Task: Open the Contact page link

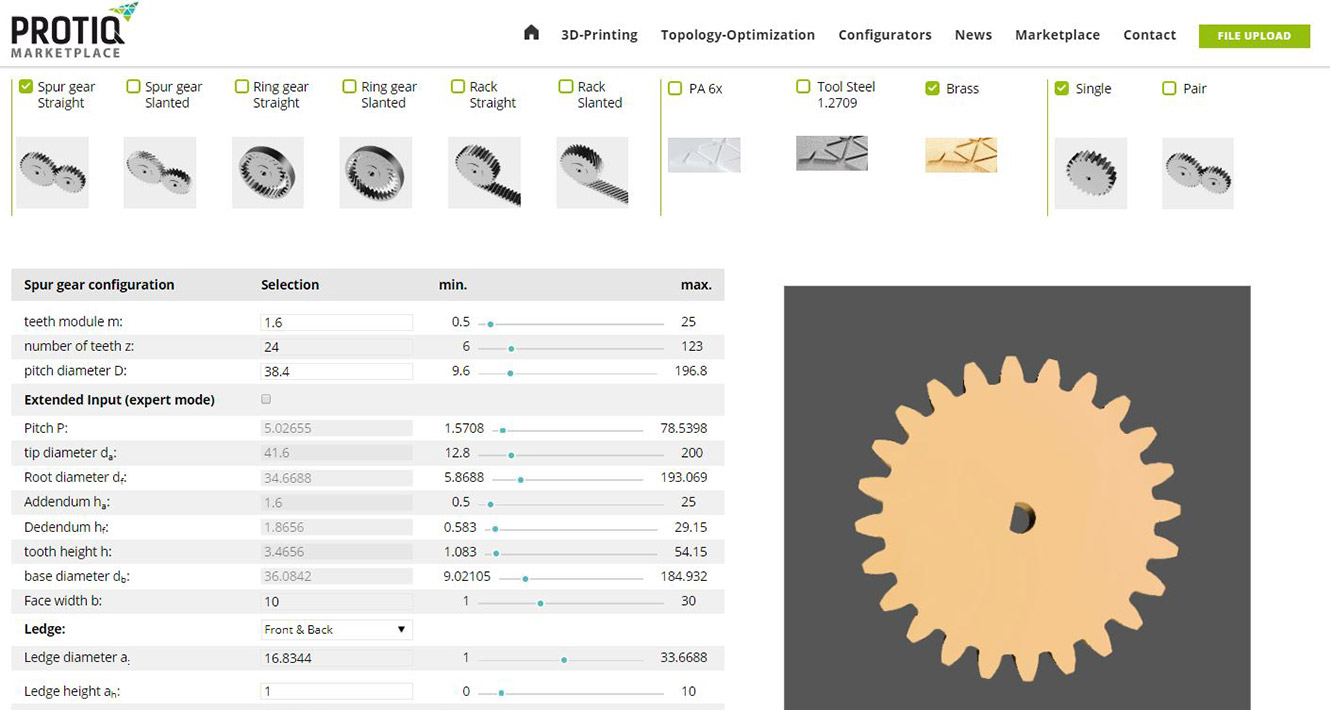Action: pyautogui.click(x=1149, y=35)
